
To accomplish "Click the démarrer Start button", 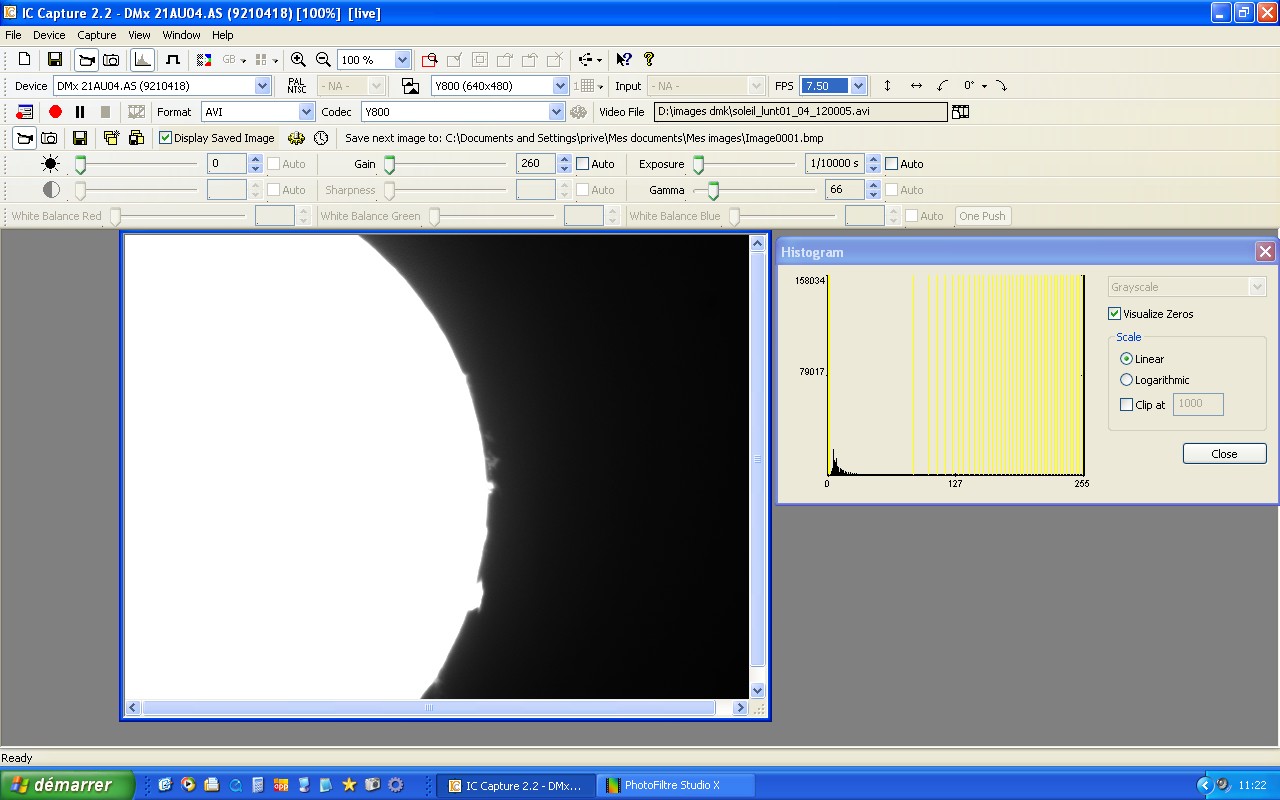I will [x=67, y=785].
